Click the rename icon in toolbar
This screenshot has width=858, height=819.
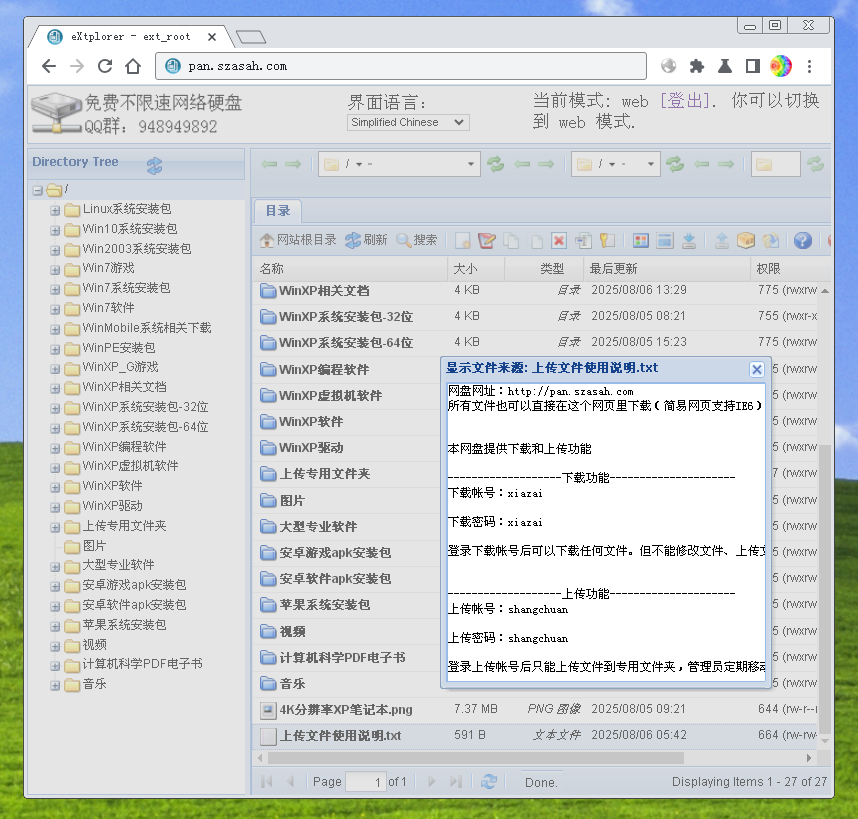click(583, 240)
